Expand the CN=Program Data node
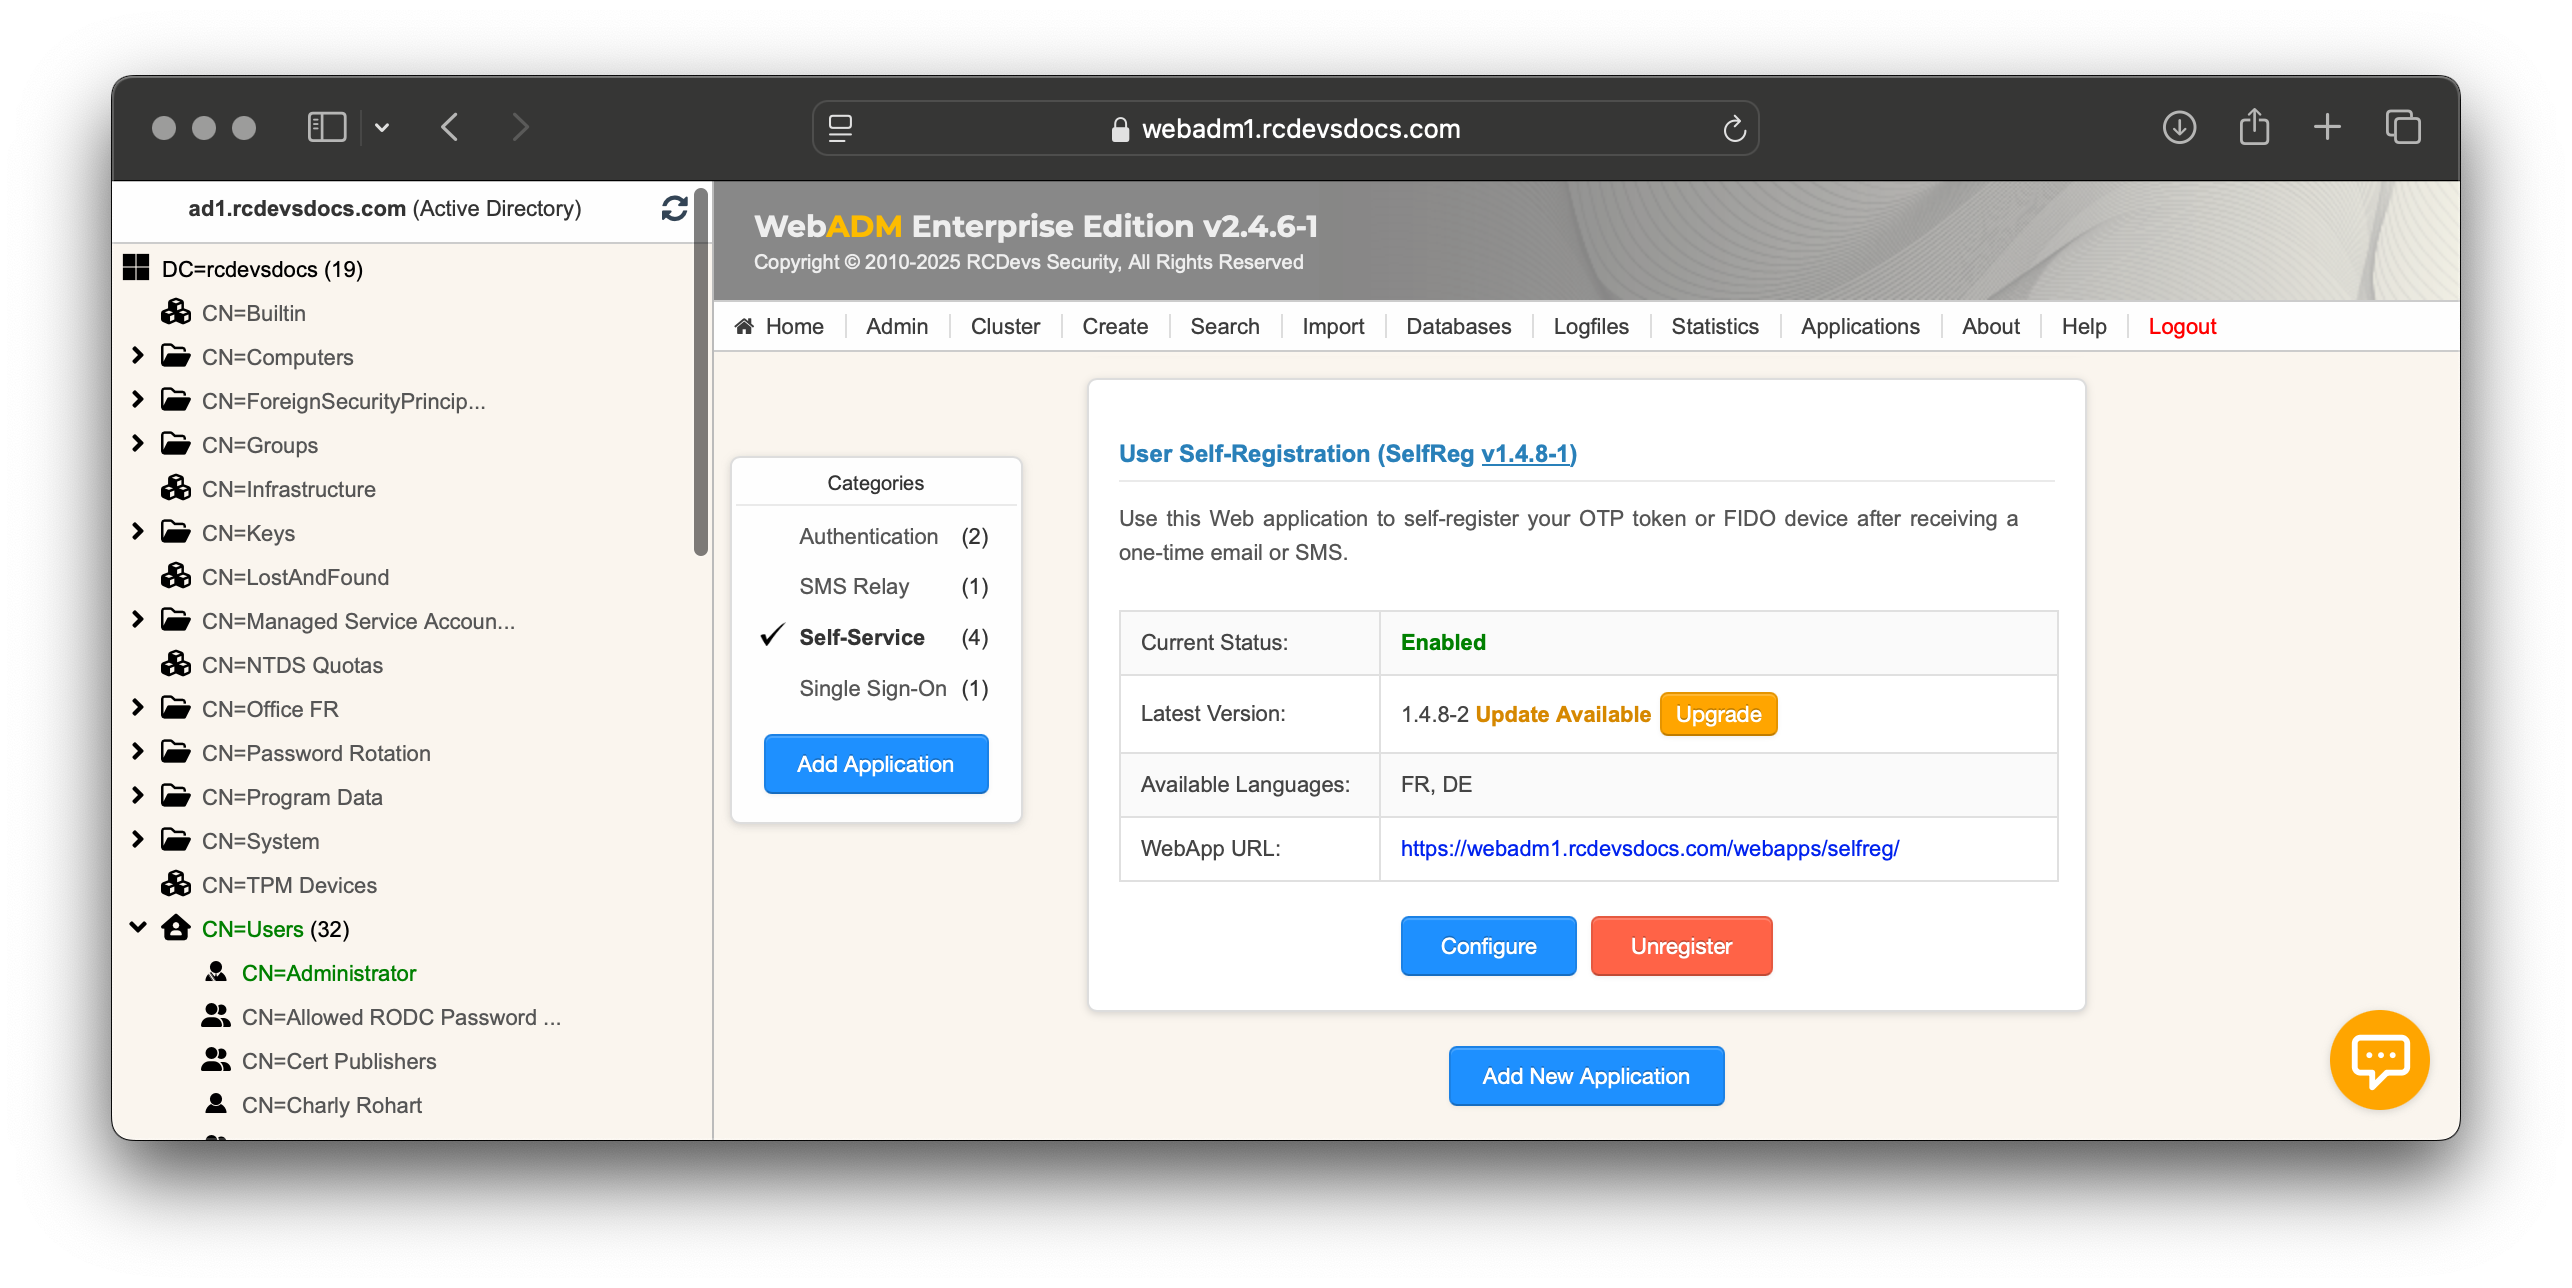This screenshot has height=1288, width=2572. (138, 796)
